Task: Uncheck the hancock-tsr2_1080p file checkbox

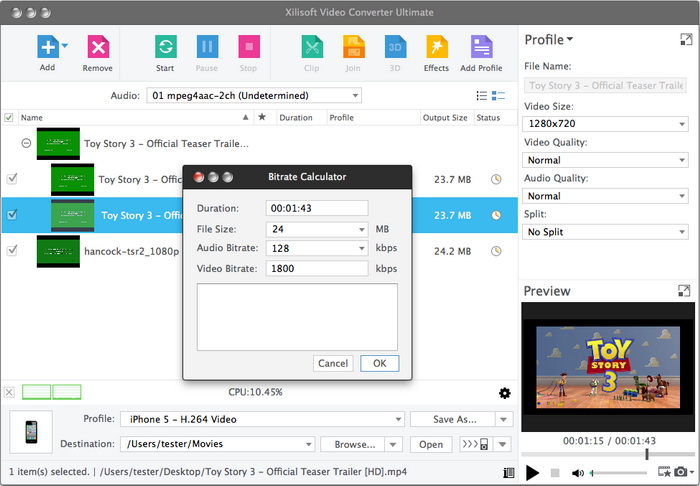Action: pos(12,250)
